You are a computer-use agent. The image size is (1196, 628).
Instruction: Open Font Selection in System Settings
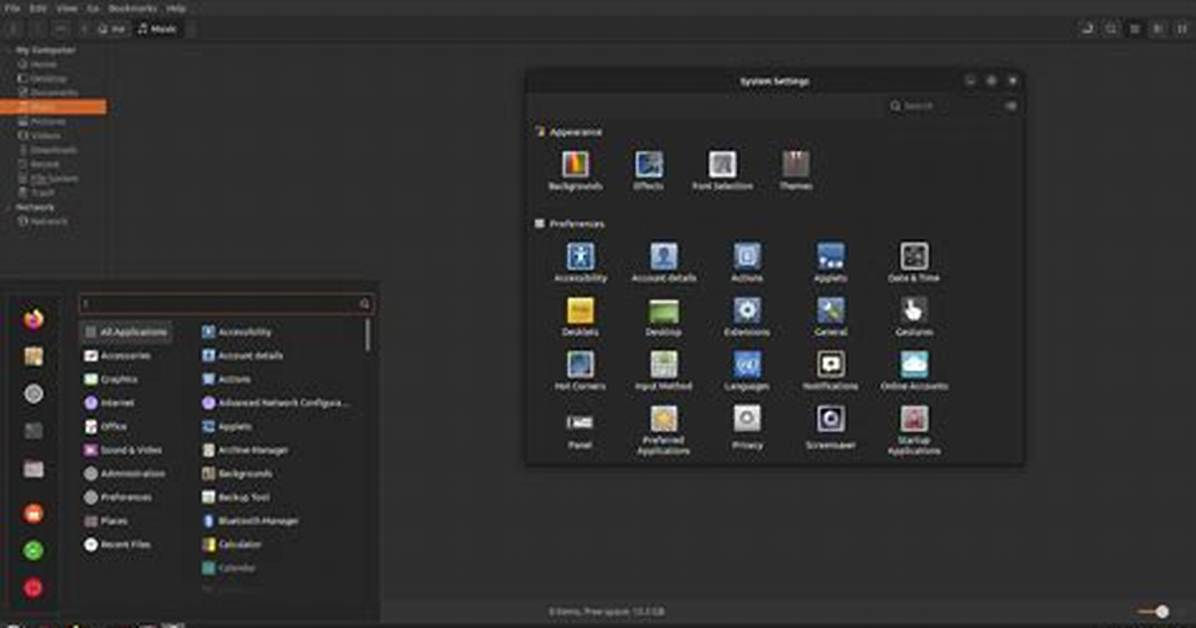[x=722, y=170]
